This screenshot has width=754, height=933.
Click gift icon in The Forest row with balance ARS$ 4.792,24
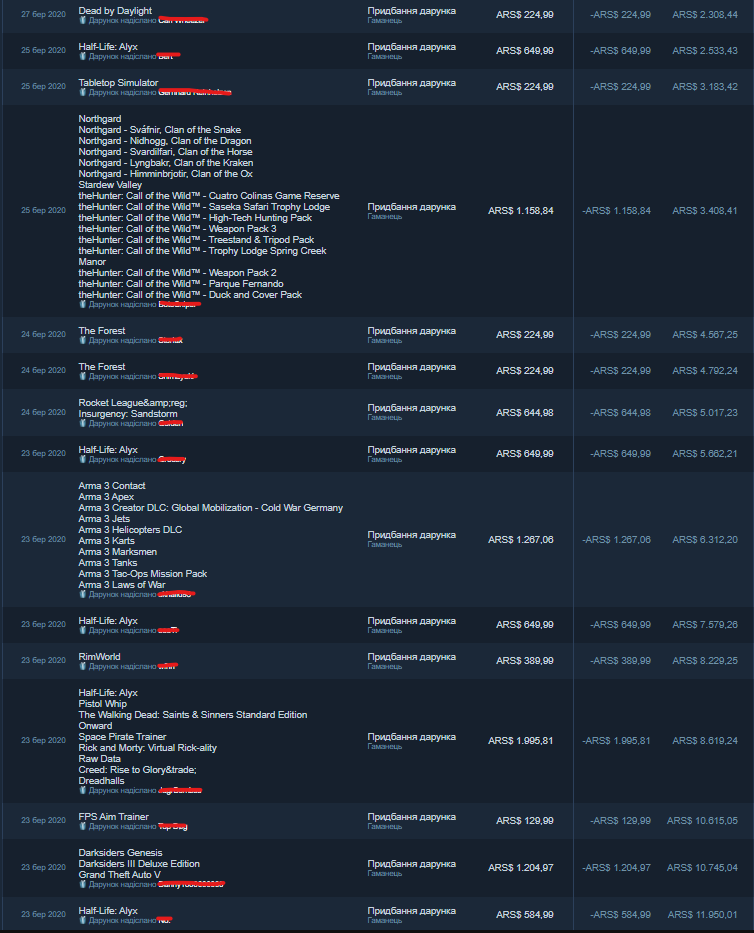tap(83, 376)
